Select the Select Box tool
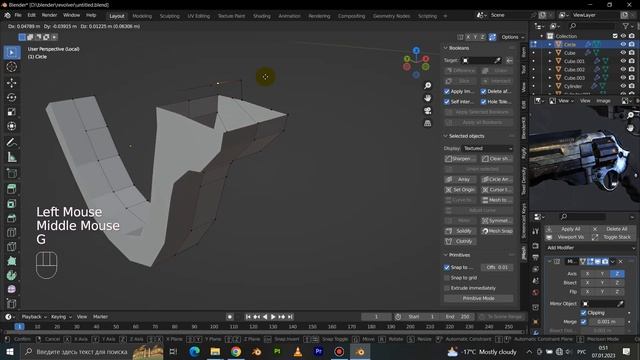 pos(11,52)
